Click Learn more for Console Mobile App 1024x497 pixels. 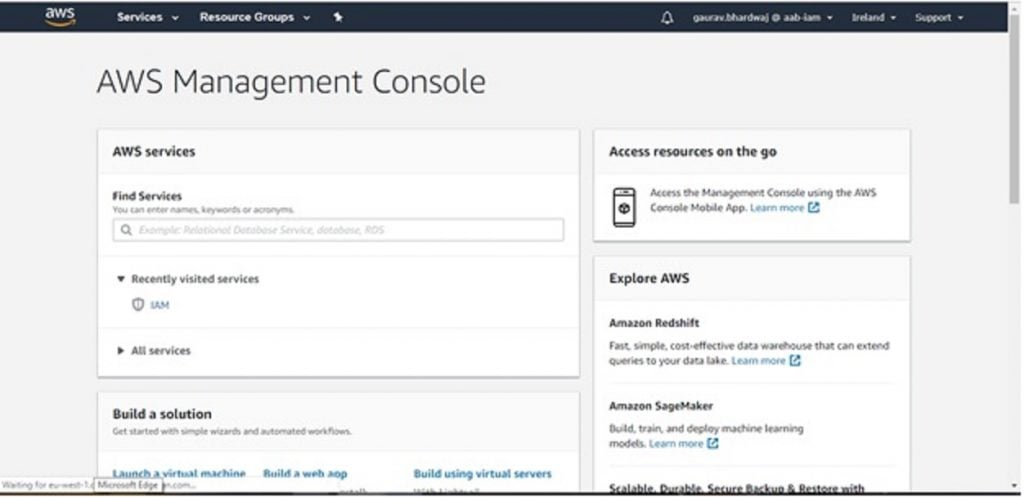[x=776, y=208]
